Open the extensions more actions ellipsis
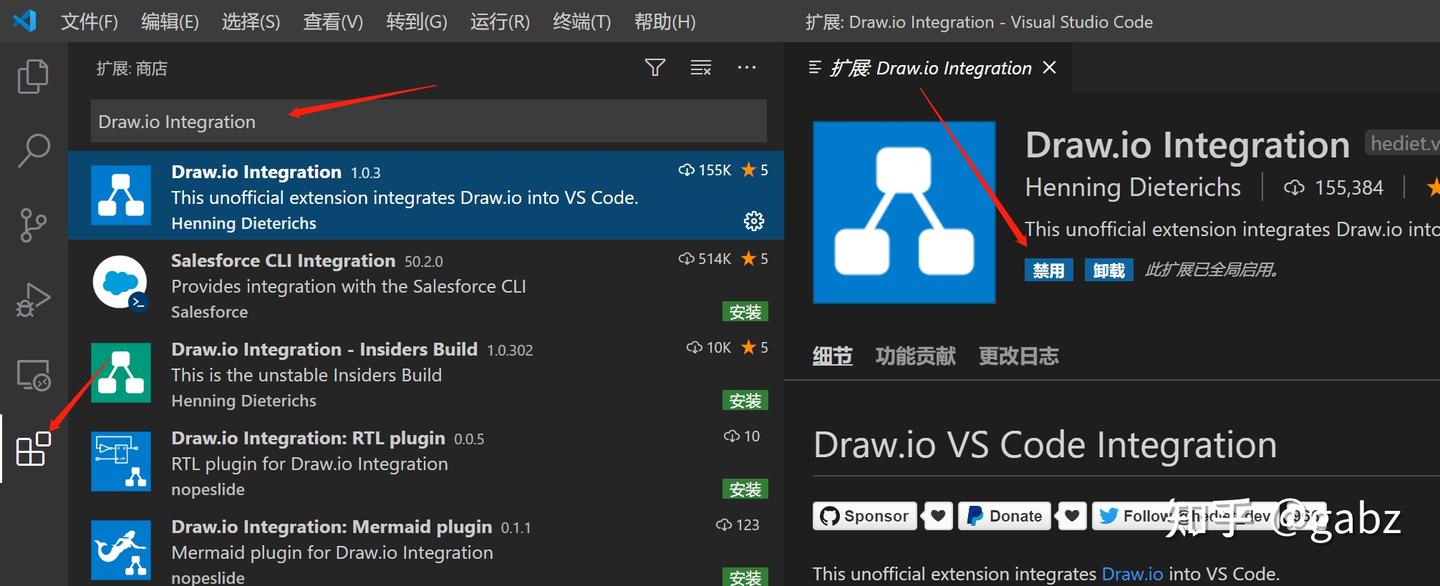The image size is (1440, 586). click(746, 67)
